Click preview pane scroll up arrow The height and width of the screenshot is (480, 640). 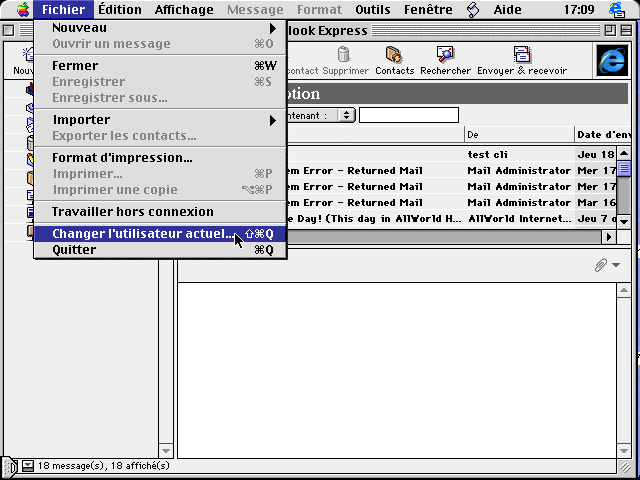(624, 290)
